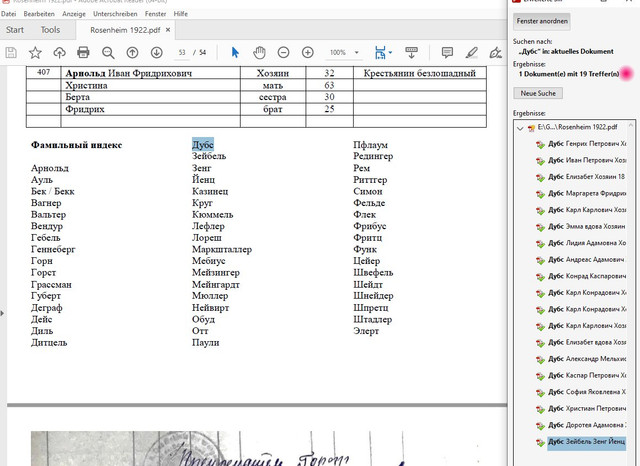Open the magnifier search icon in toolbar
Screen dimensions: 640x466
(x=107, y=52)
